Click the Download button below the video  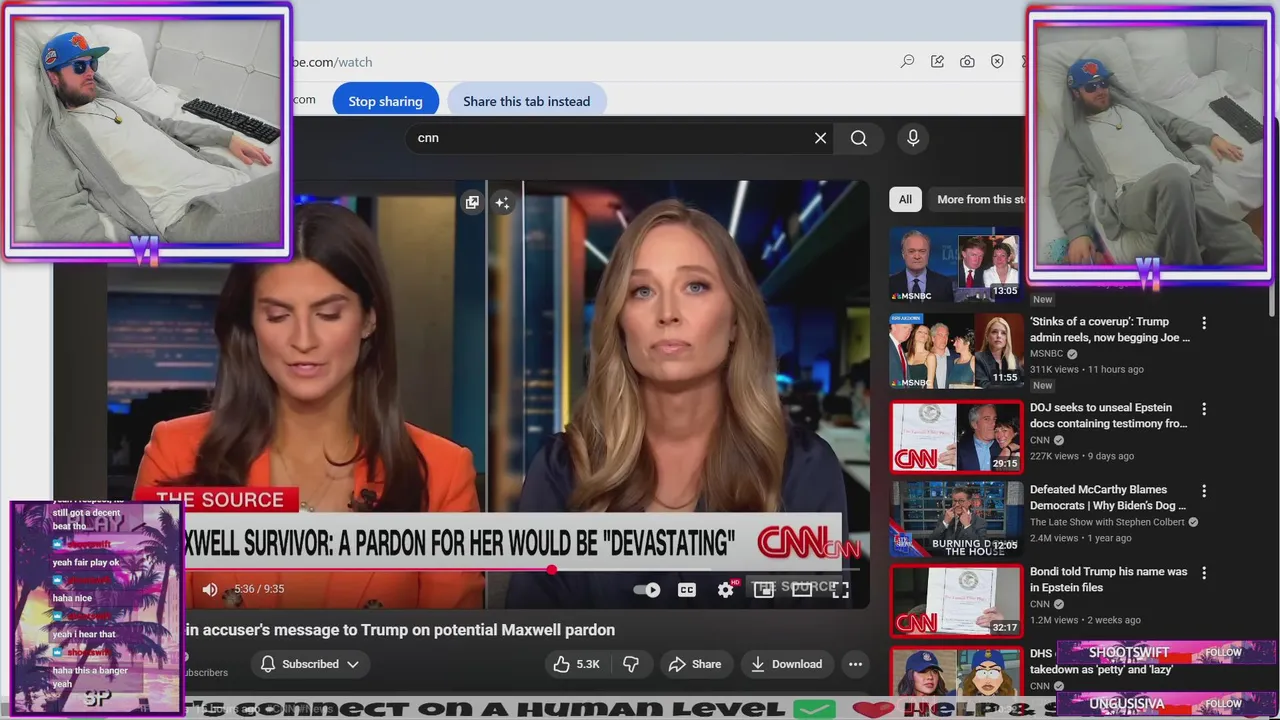(x=786, y=664)
